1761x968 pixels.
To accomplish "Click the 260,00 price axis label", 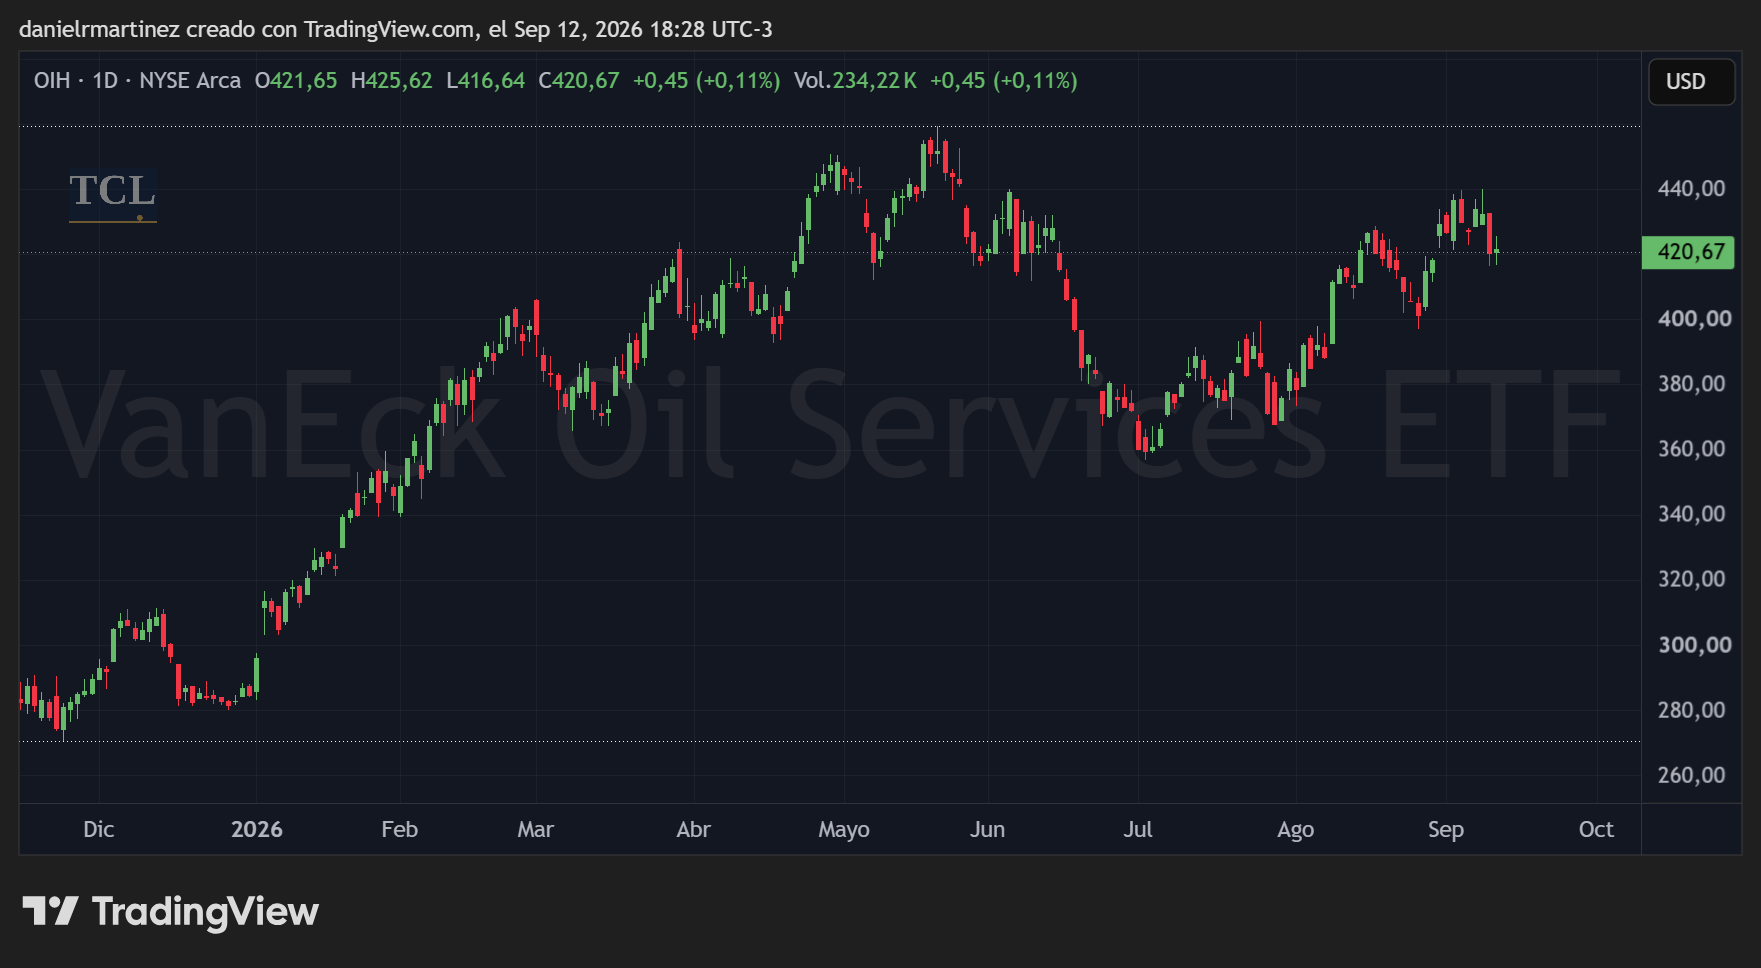I will (x=1692, y=775).
